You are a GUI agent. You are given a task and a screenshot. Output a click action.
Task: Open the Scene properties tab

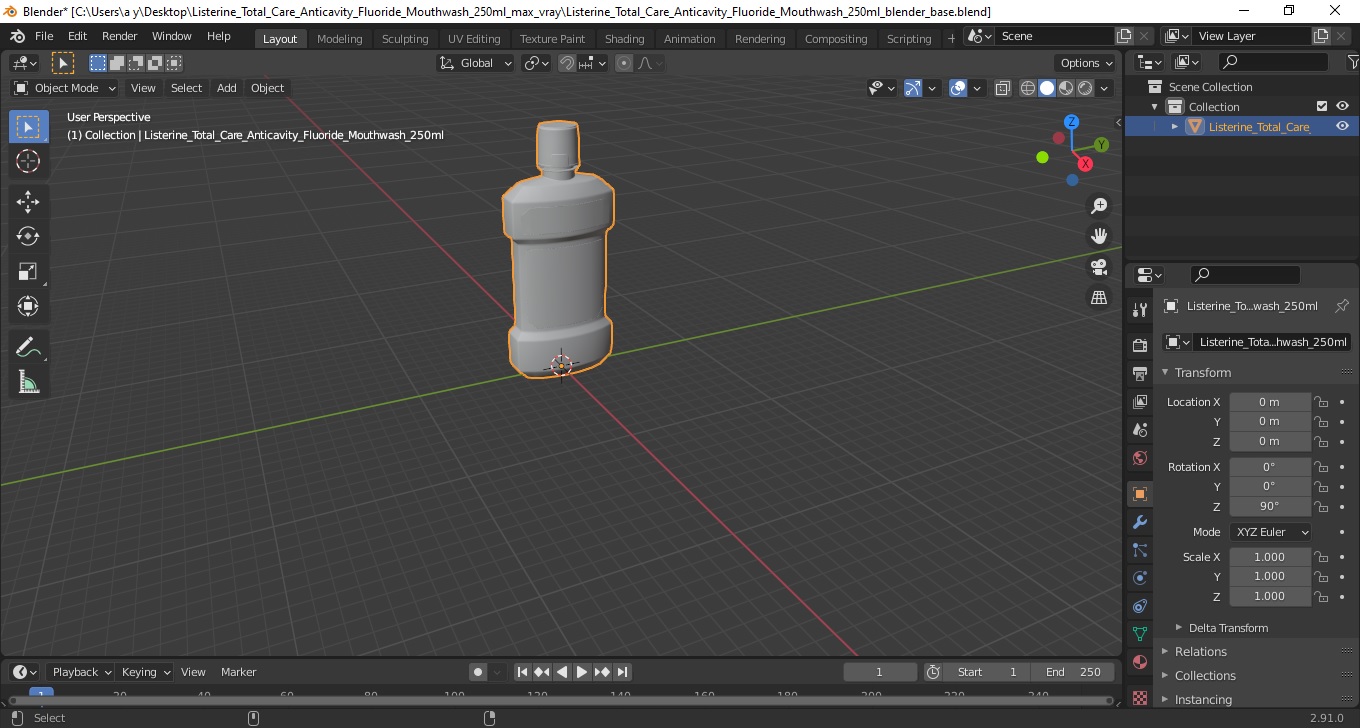pos(1139,429)
